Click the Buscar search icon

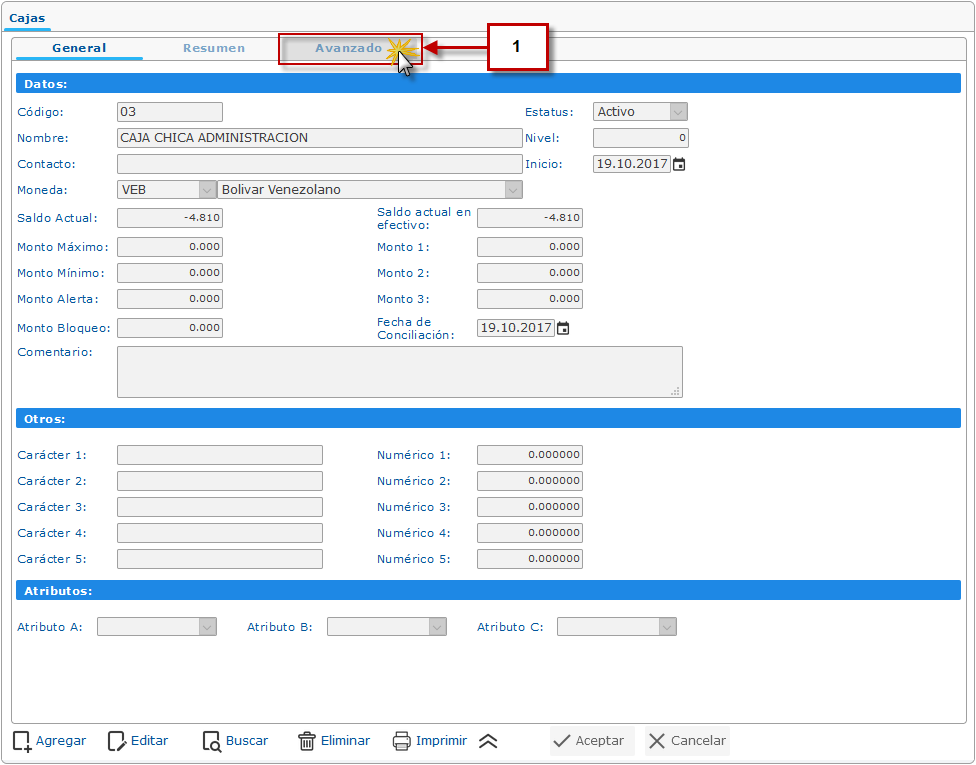(x=212, y=741)
